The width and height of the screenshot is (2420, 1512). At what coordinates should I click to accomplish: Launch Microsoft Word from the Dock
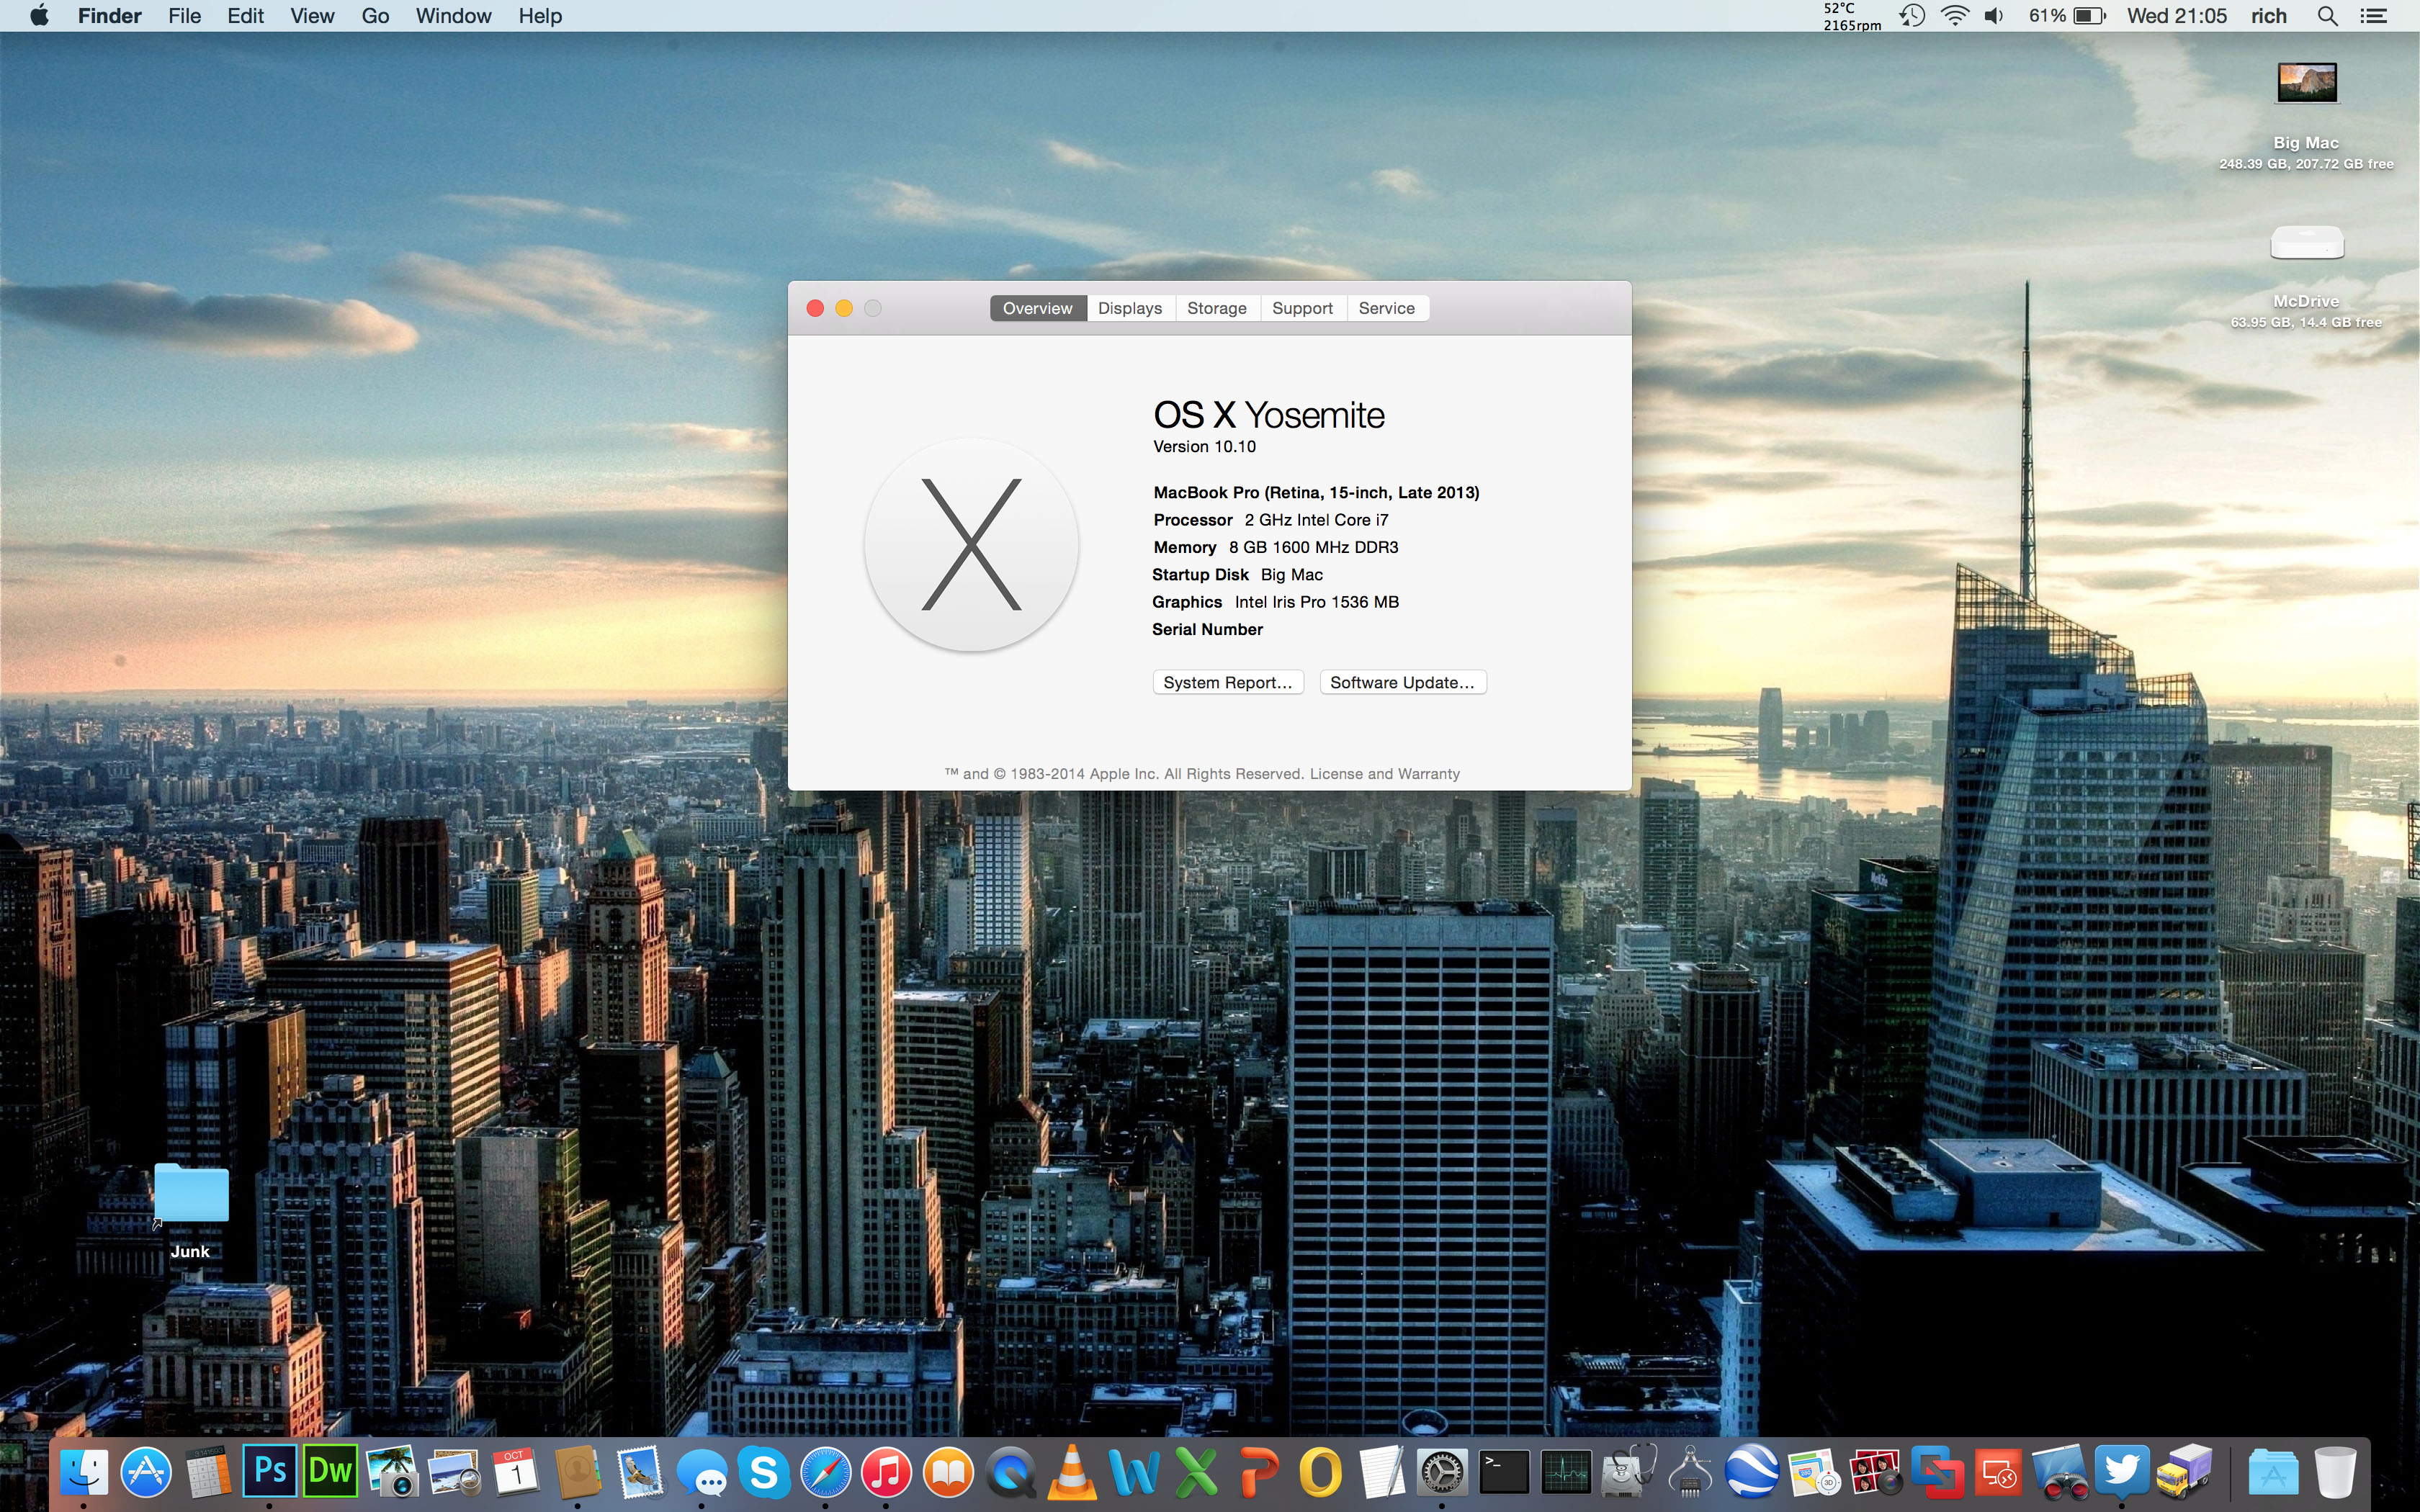coord(1134,1472)
